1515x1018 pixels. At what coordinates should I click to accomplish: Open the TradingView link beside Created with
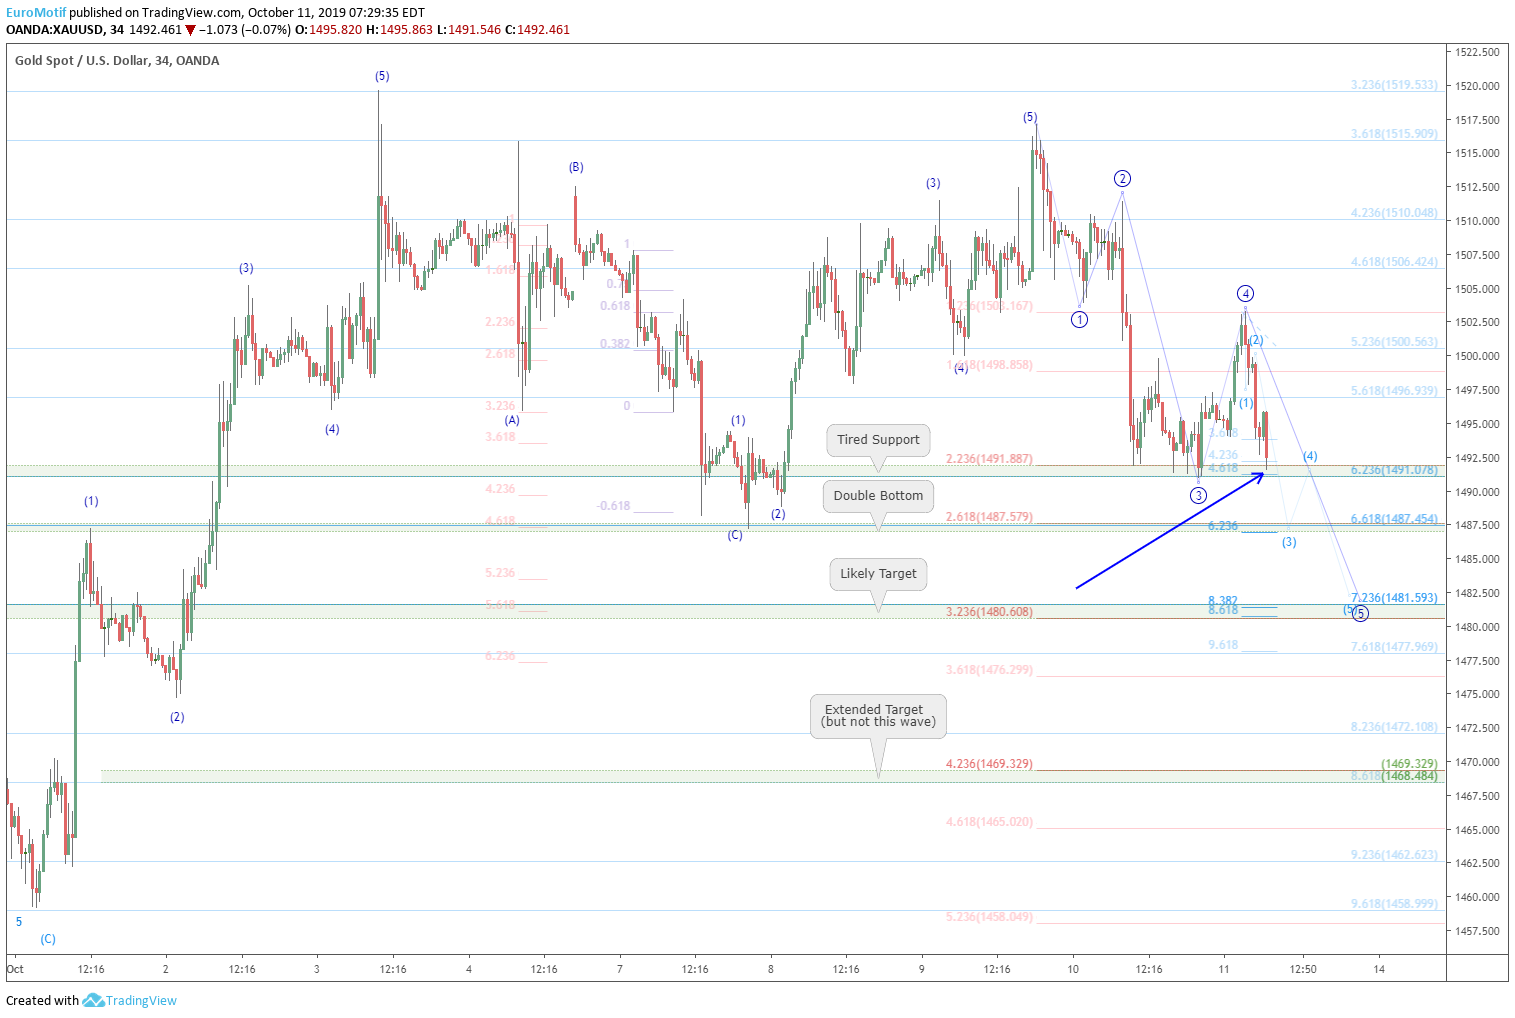[x=141, y=1000]
